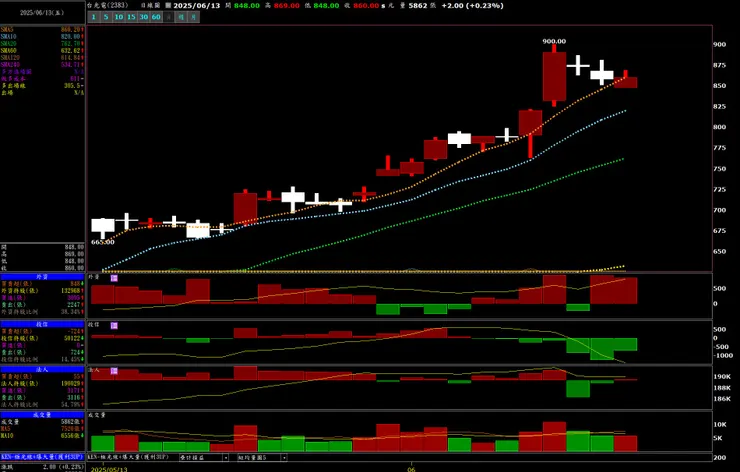Image resolution: width=740 pixels, height=472 pixels.
Task: Select the 5-minute timeframe button
Action: pos(106,17)
